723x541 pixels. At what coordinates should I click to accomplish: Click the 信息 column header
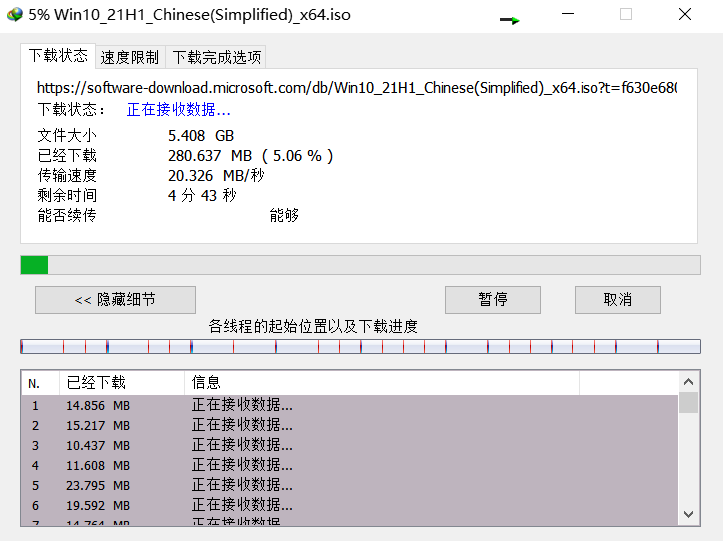(382, 383)
